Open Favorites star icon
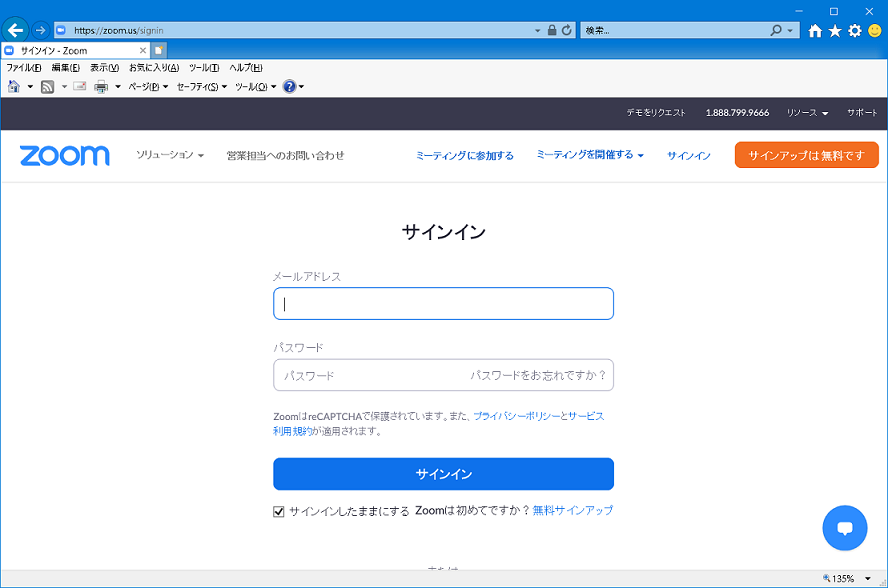 pyautogui.click(x=835, y=31)
